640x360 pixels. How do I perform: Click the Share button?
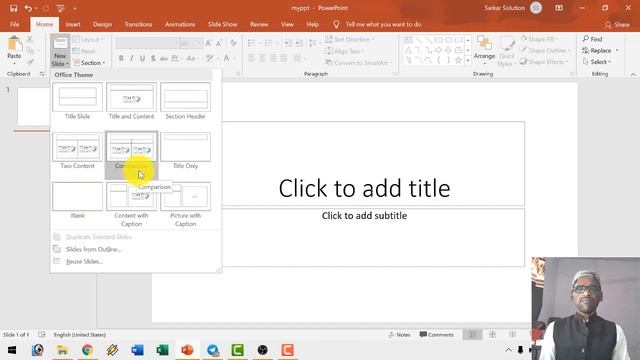pos(617,25)
